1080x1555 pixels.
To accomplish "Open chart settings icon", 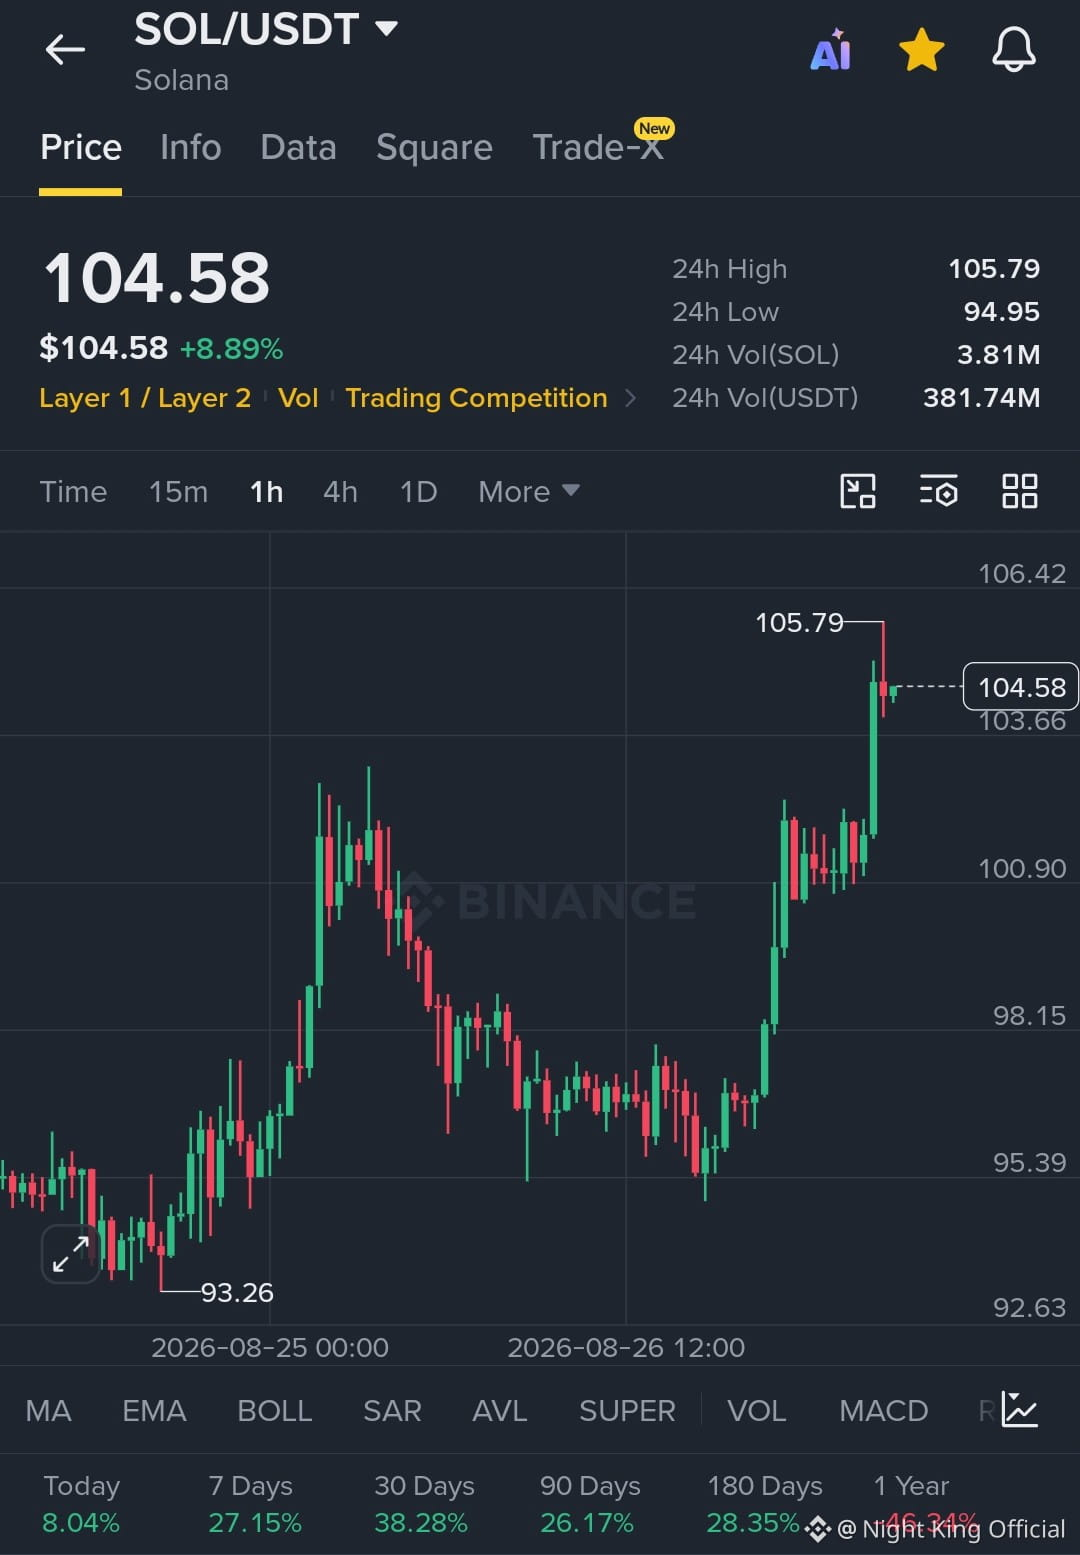I will pyautogui.click(x=938, y=491).
